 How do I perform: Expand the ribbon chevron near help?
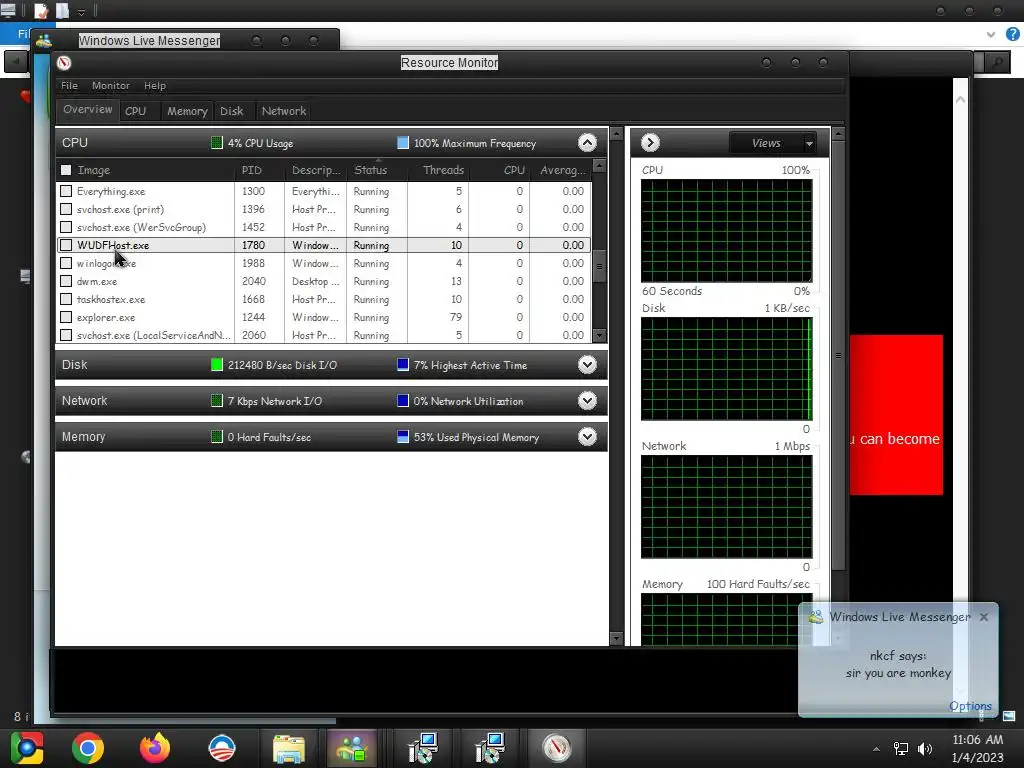[991, 35]
